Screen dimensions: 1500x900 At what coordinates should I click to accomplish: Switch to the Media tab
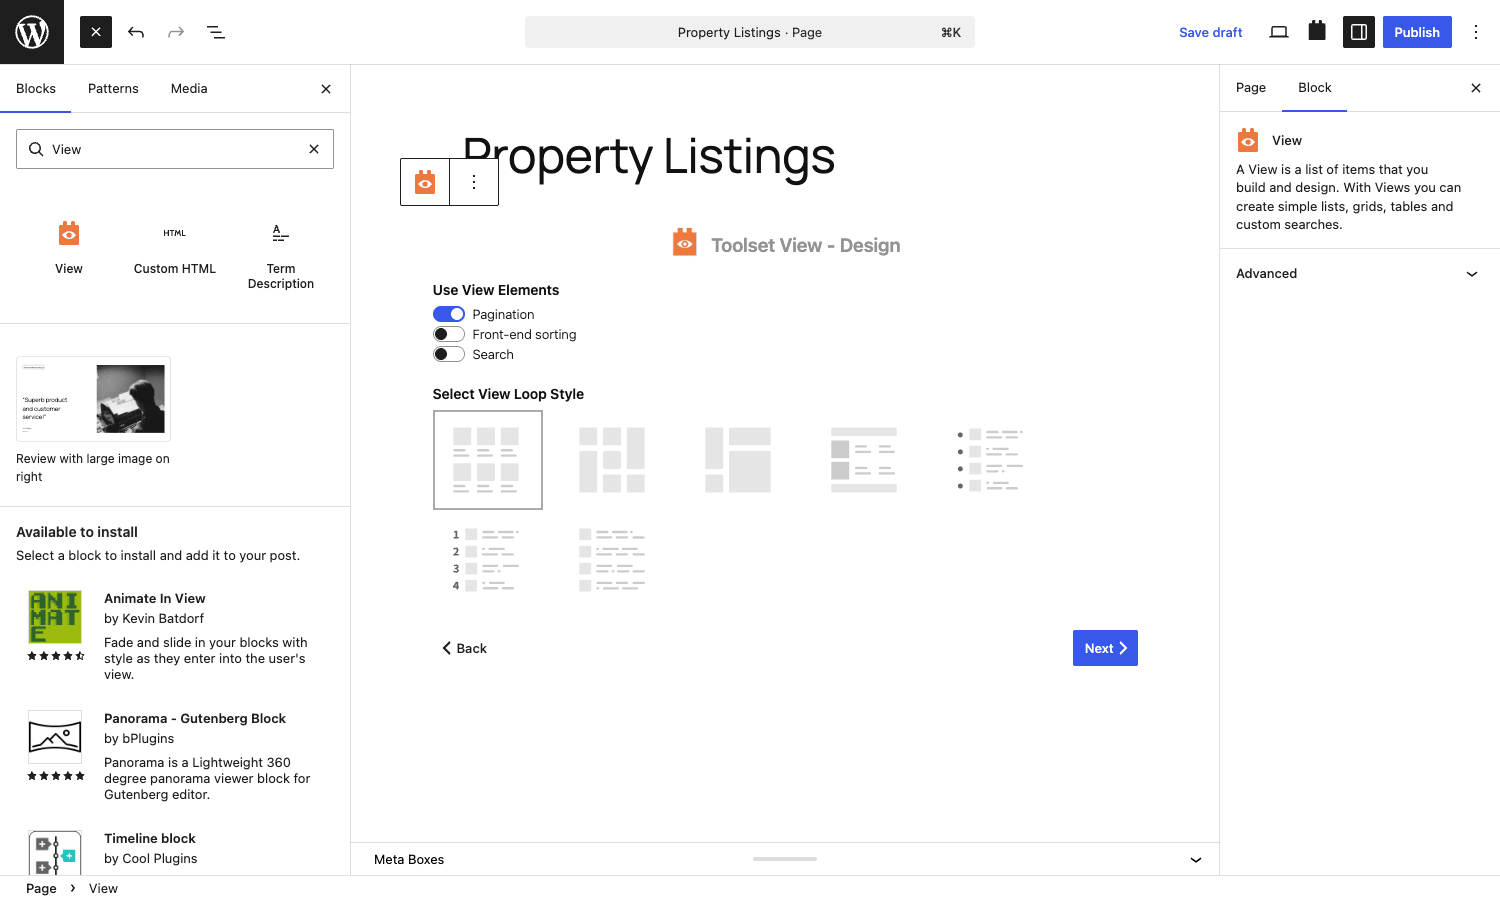(189, 89)
